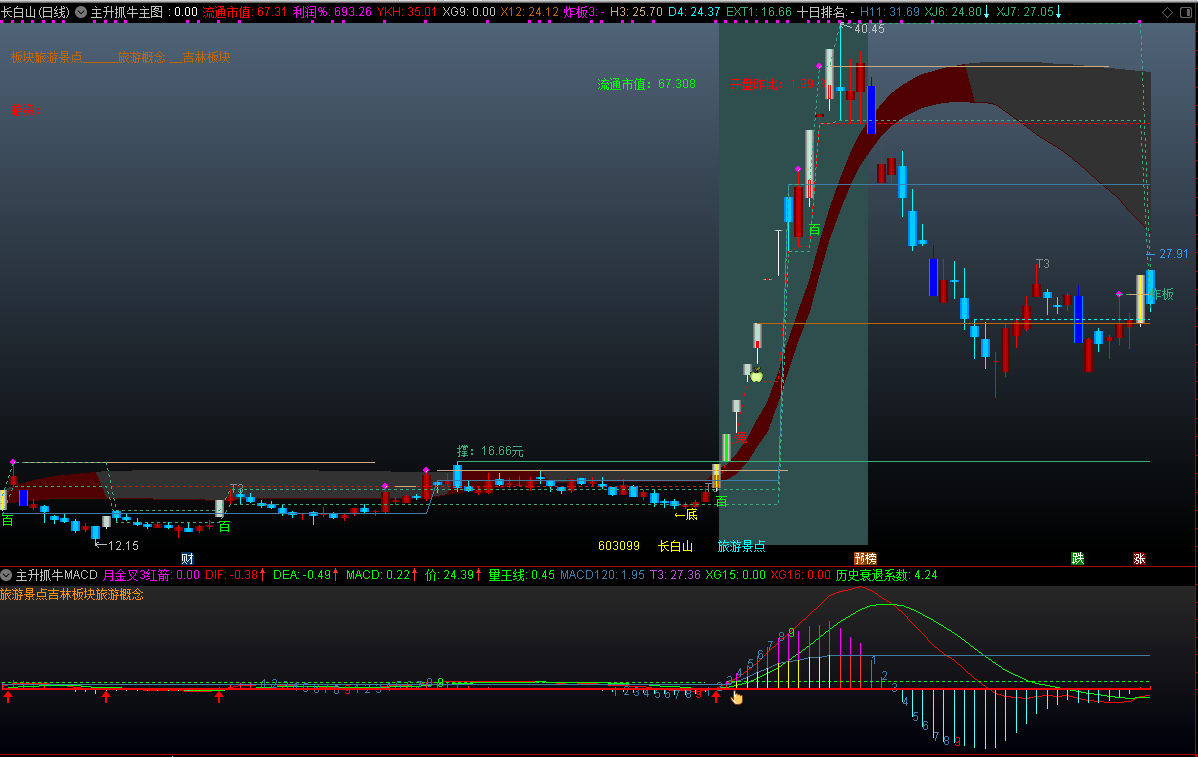This screenshot has width=1198, height=757.
Task: Click the 量王线: 0.45 value
Action: (x=522, y=574)
